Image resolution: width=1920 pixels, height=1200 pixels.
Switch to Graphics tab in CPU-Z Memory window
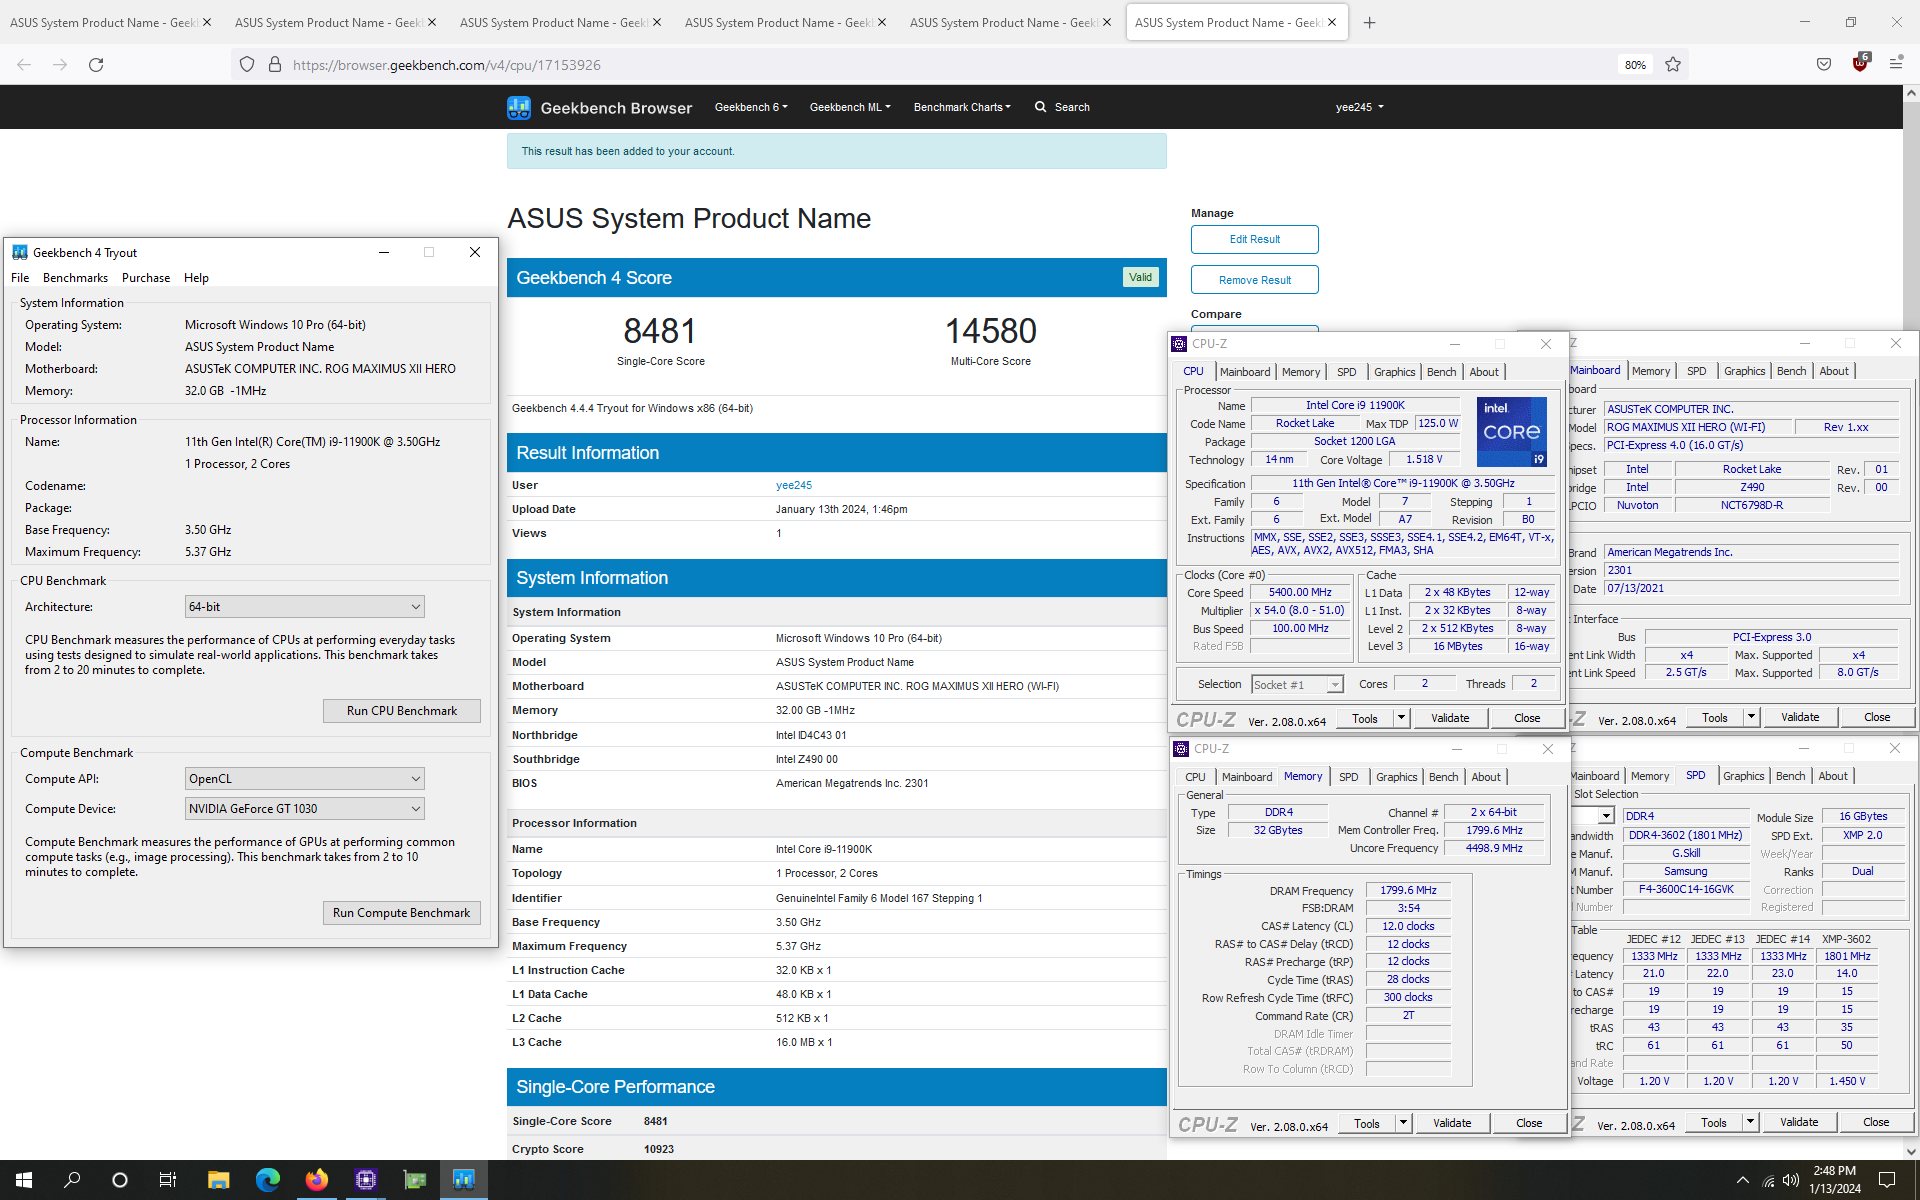[x=1396, y=777]
